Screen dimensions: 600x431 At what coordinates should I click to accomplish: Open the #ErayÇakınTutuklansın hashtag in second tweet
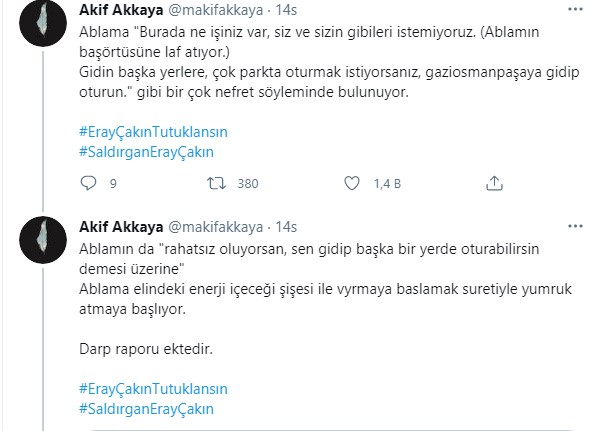(152, 389)
